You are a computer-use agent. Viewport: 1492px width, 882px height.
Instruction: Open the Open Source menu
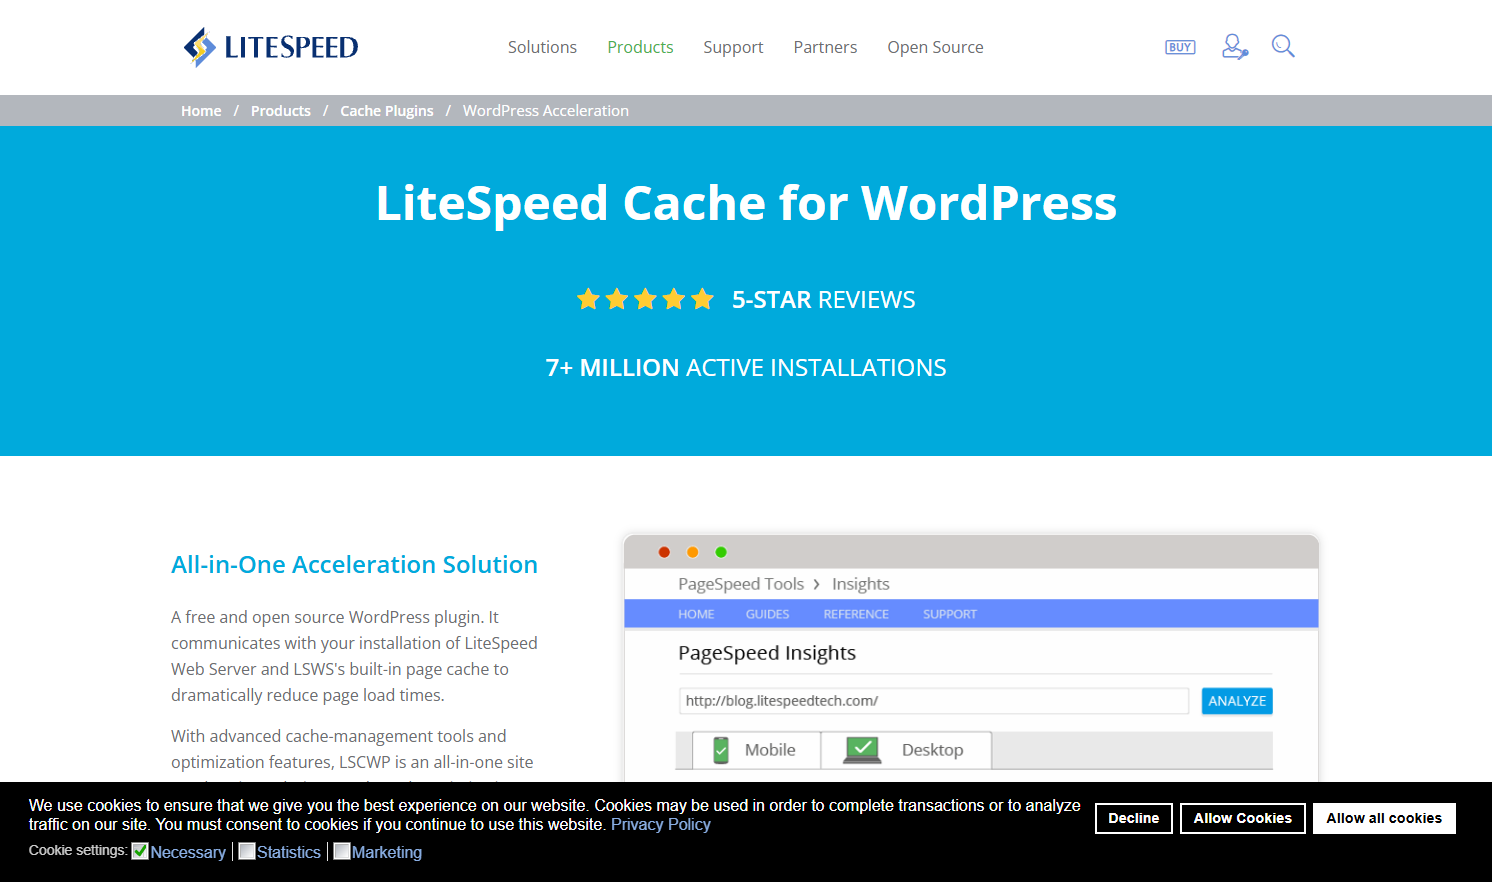click(x=935, y=47)
